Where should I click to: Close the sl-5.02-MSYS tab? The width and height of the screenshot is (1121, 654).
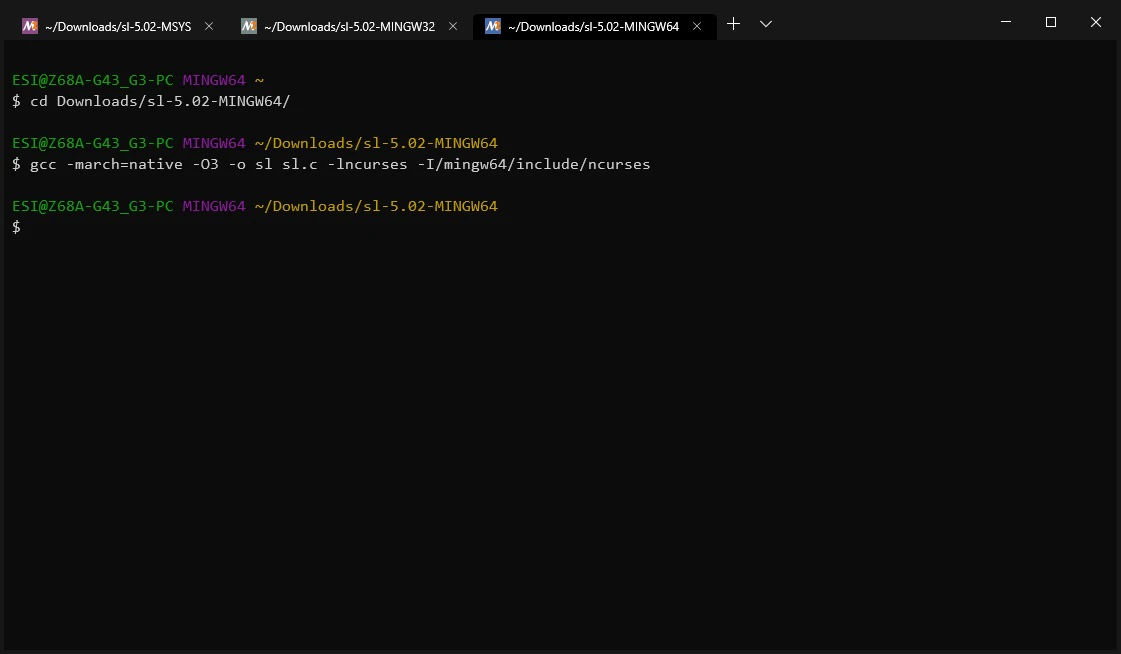209,26
